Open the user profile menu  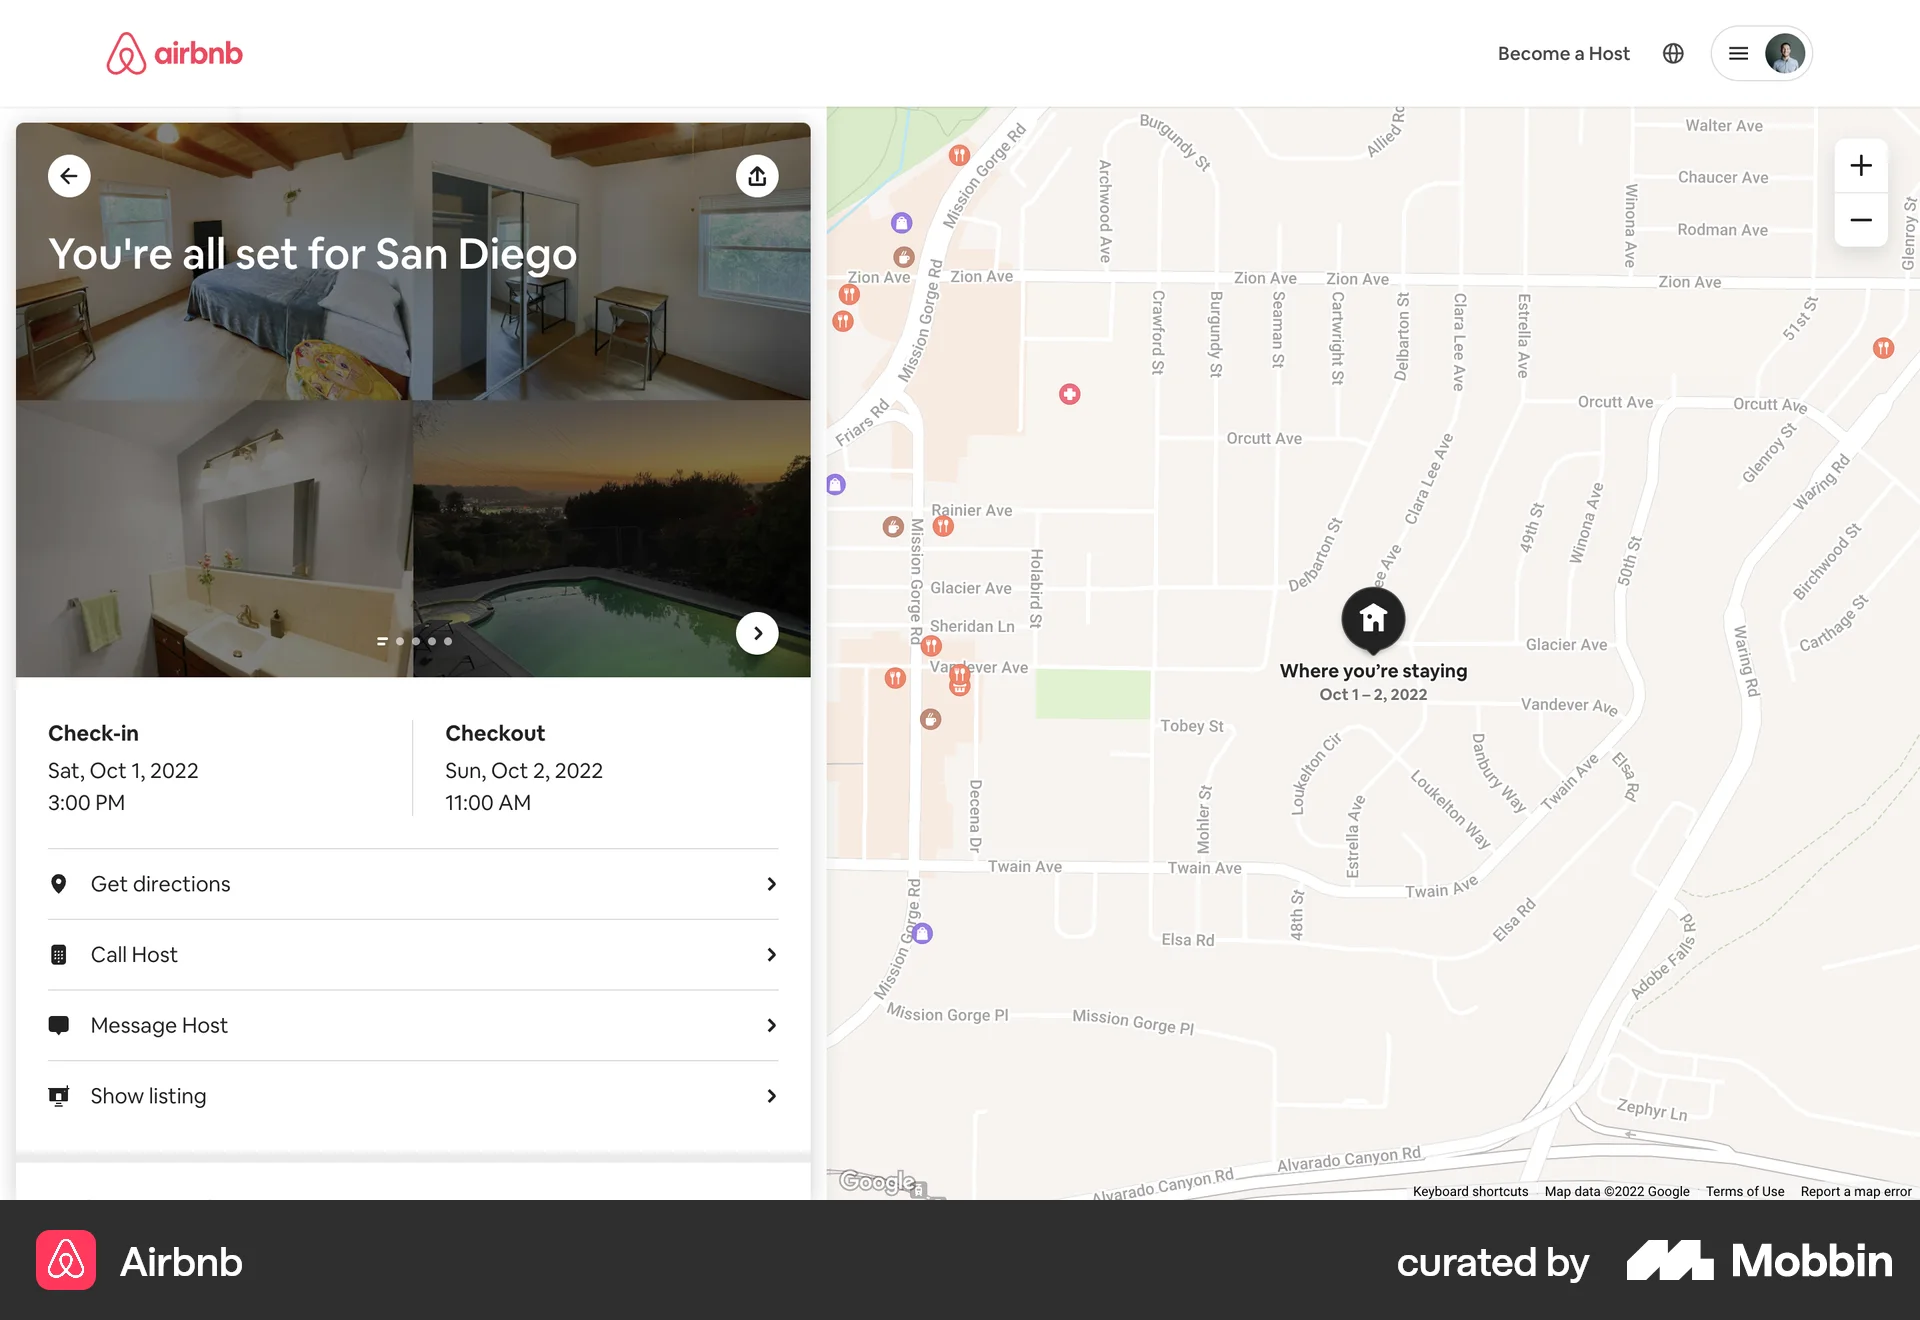pyautogui.click(x=1762, y=53)
